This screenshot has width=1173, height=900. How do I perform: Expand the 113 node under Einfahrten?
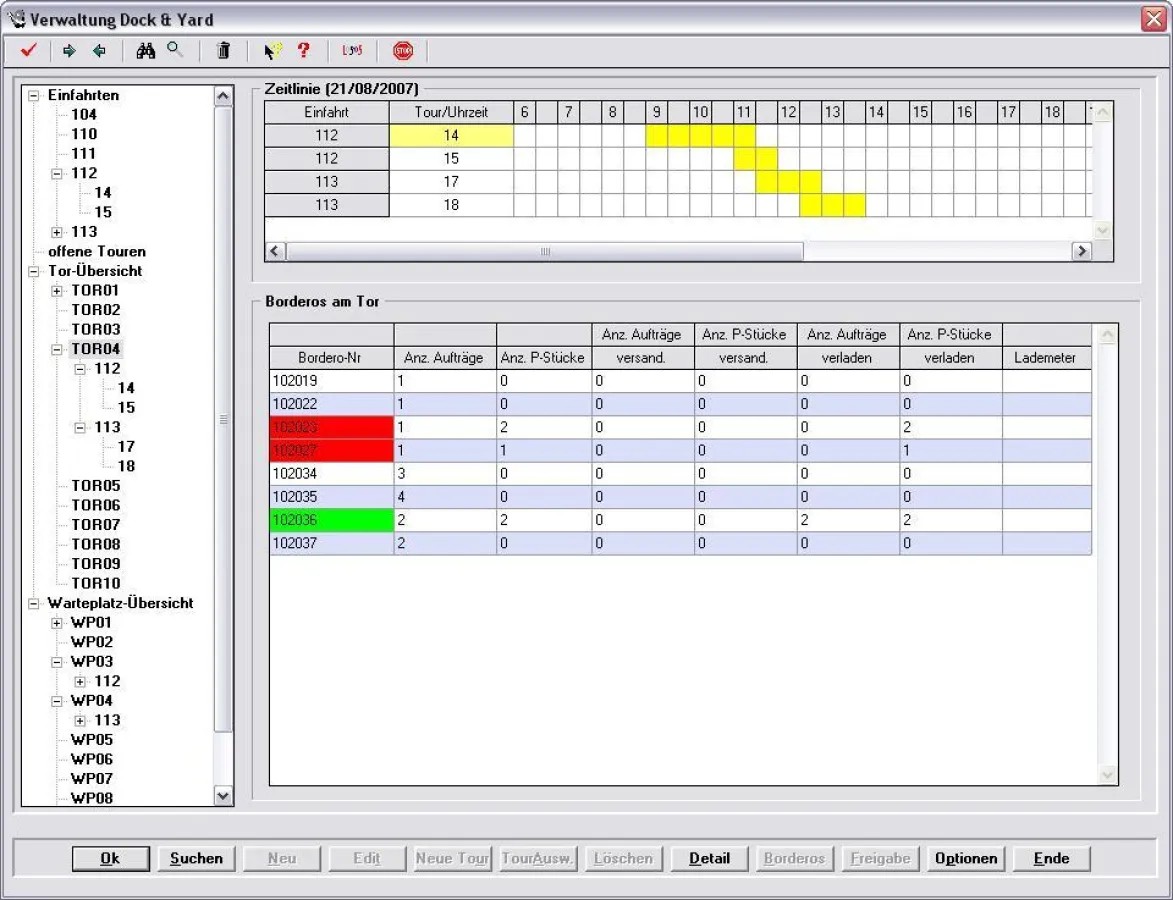pyautogui.click(x=57, y=233)
